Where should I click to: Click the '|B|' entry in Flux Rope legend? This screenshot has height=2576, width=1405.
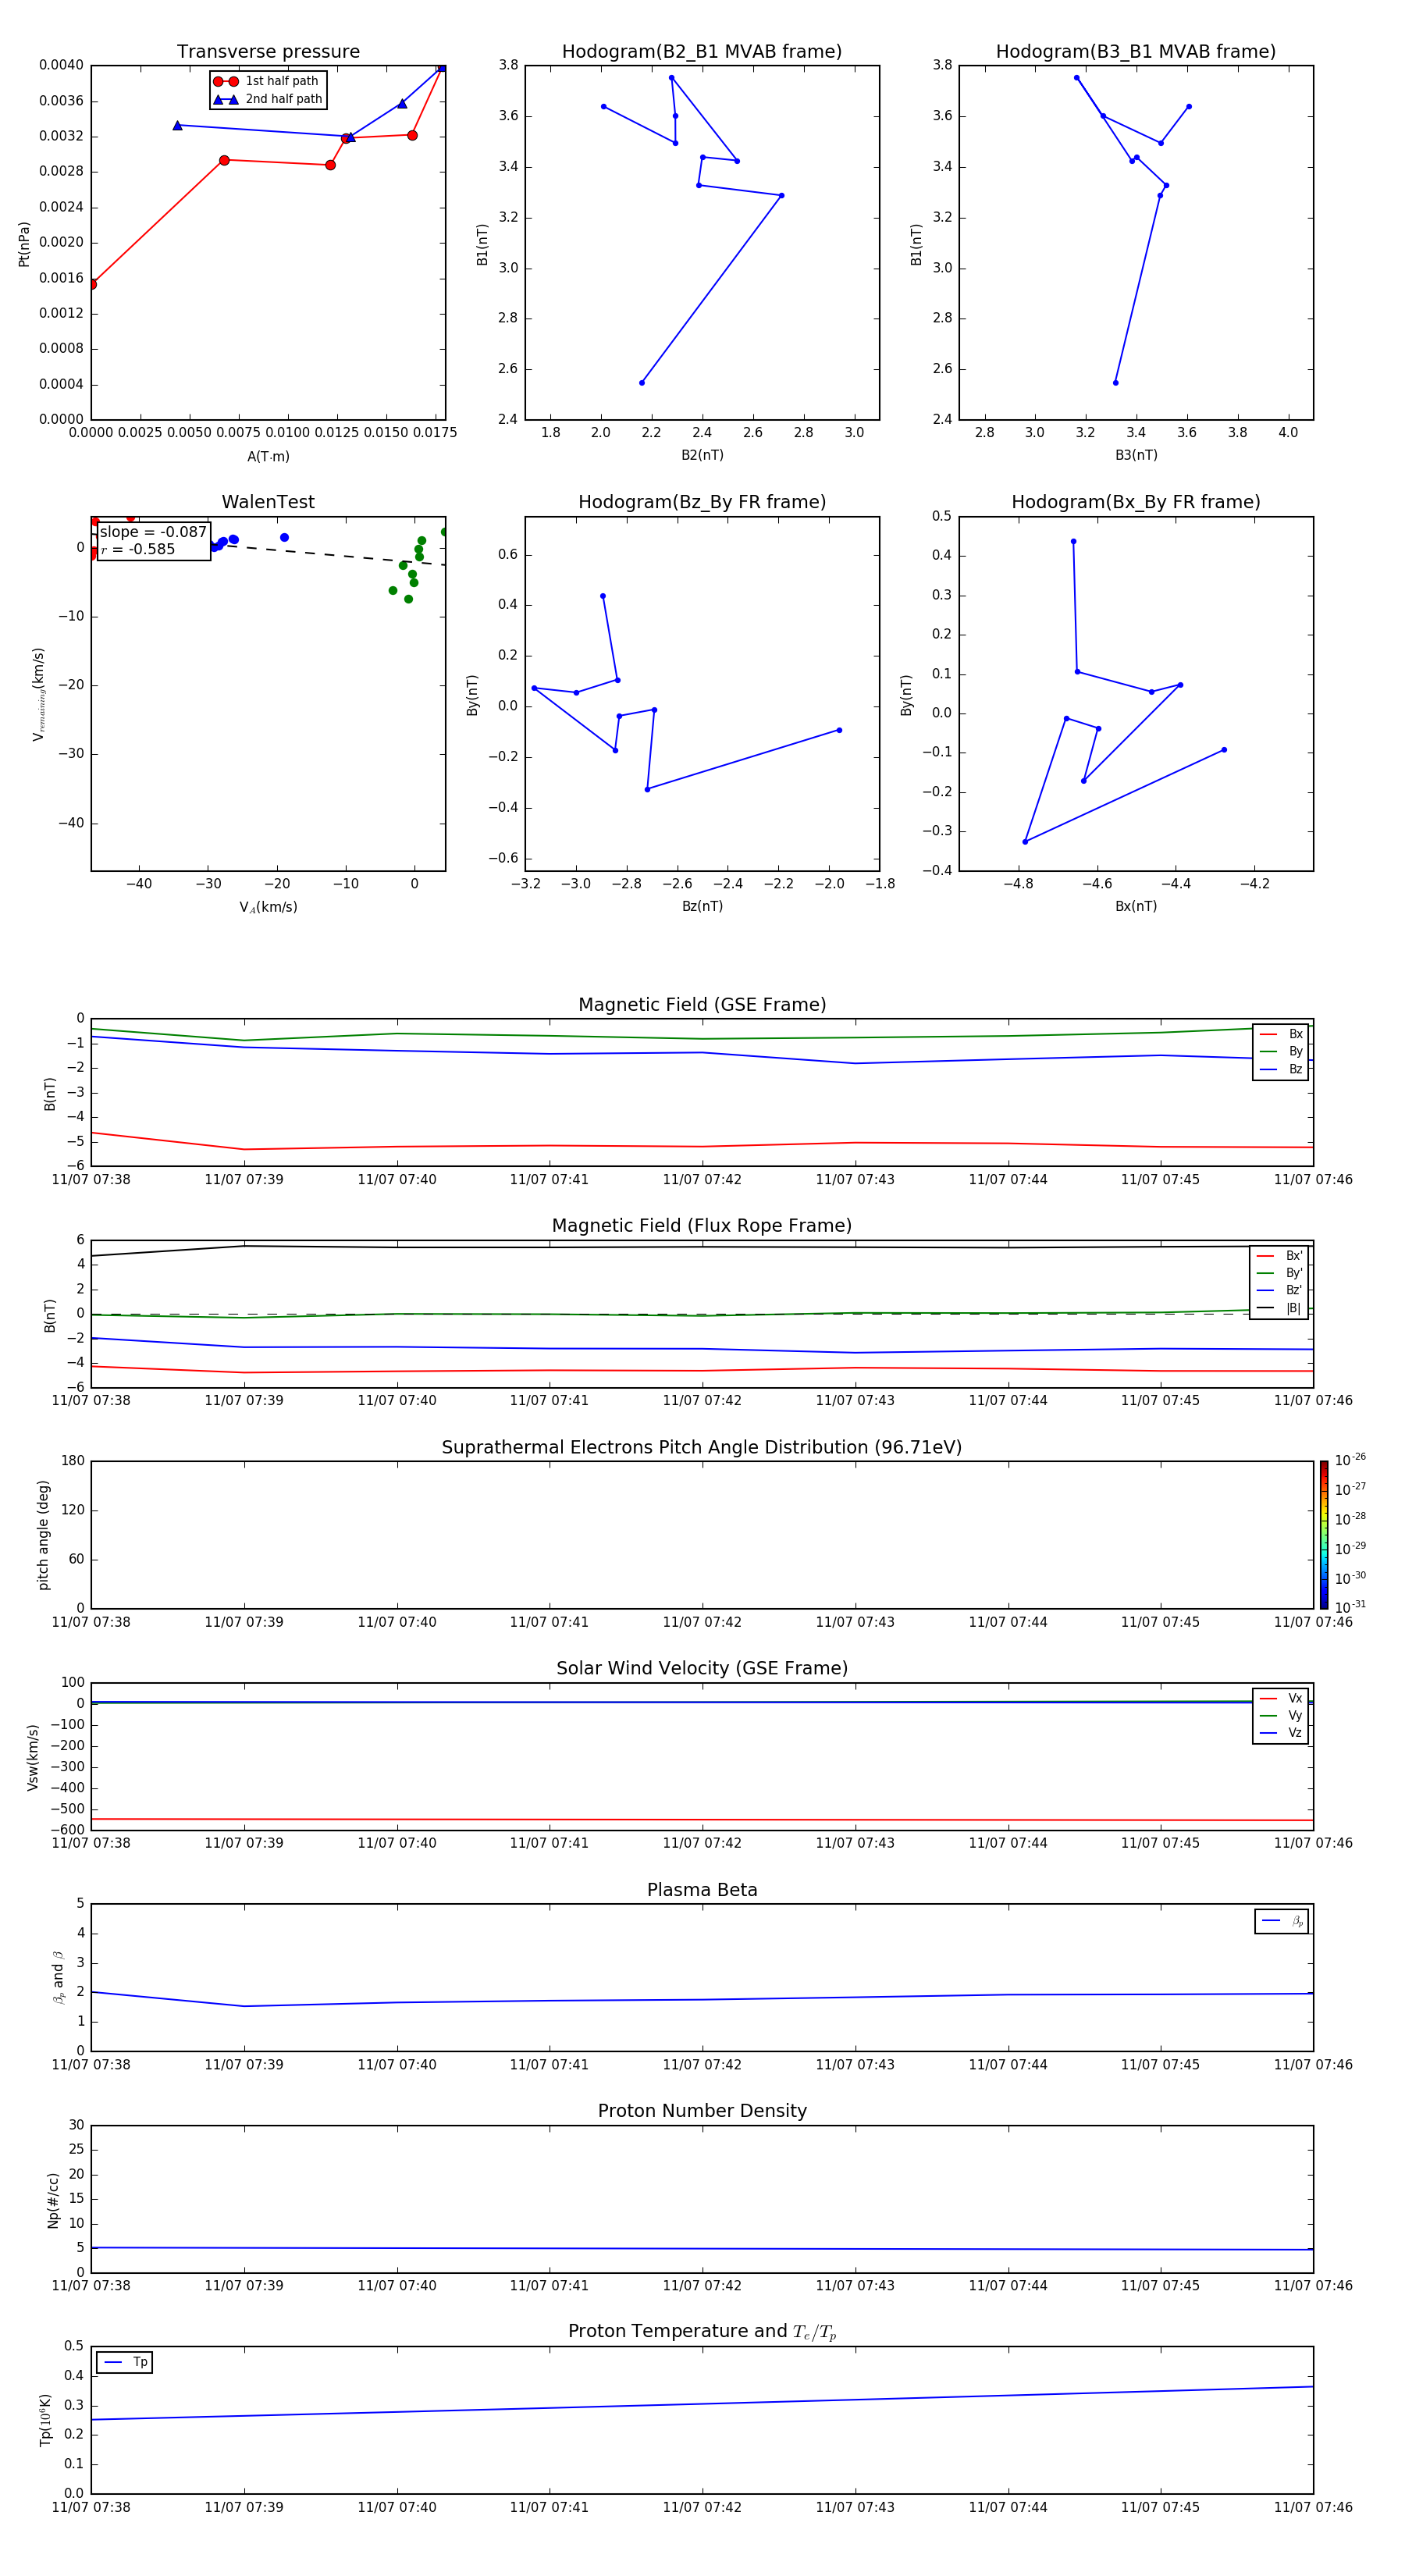[x=1279, y=1308]
